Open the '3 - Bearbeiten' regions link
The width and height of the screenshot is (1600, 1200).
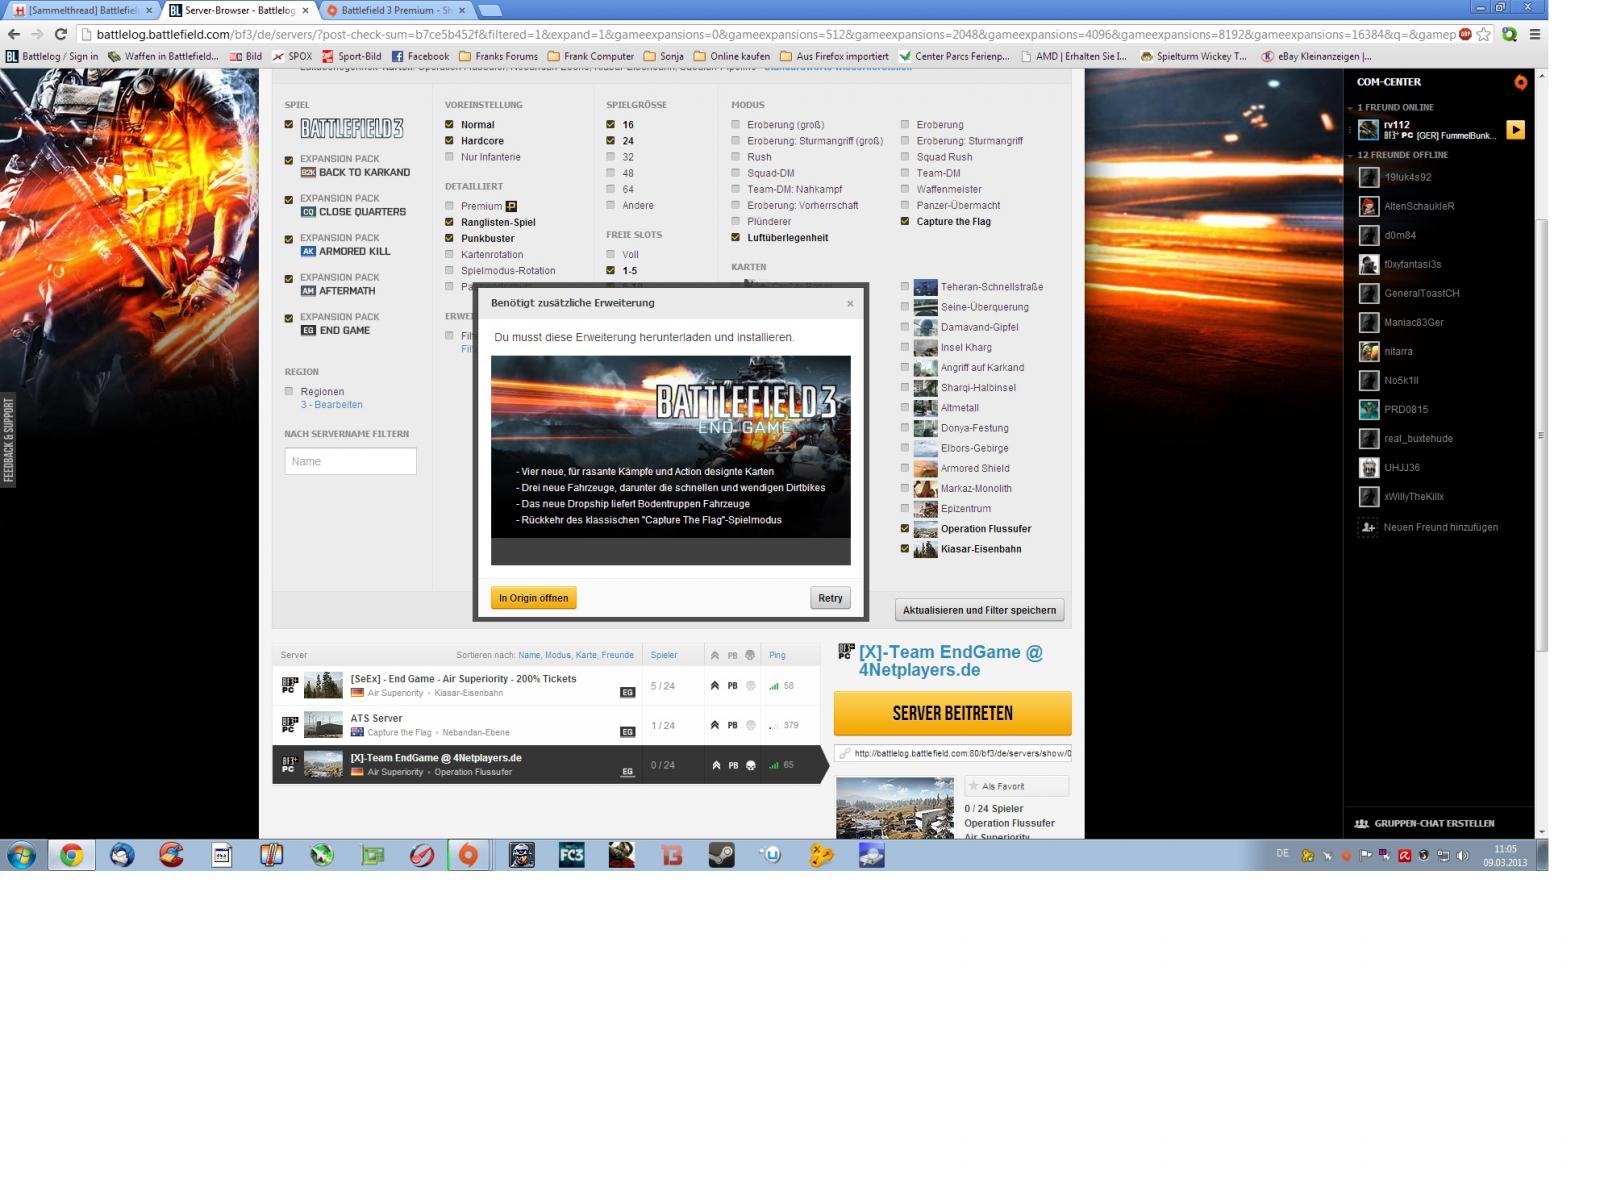click(x=331, y=405)
